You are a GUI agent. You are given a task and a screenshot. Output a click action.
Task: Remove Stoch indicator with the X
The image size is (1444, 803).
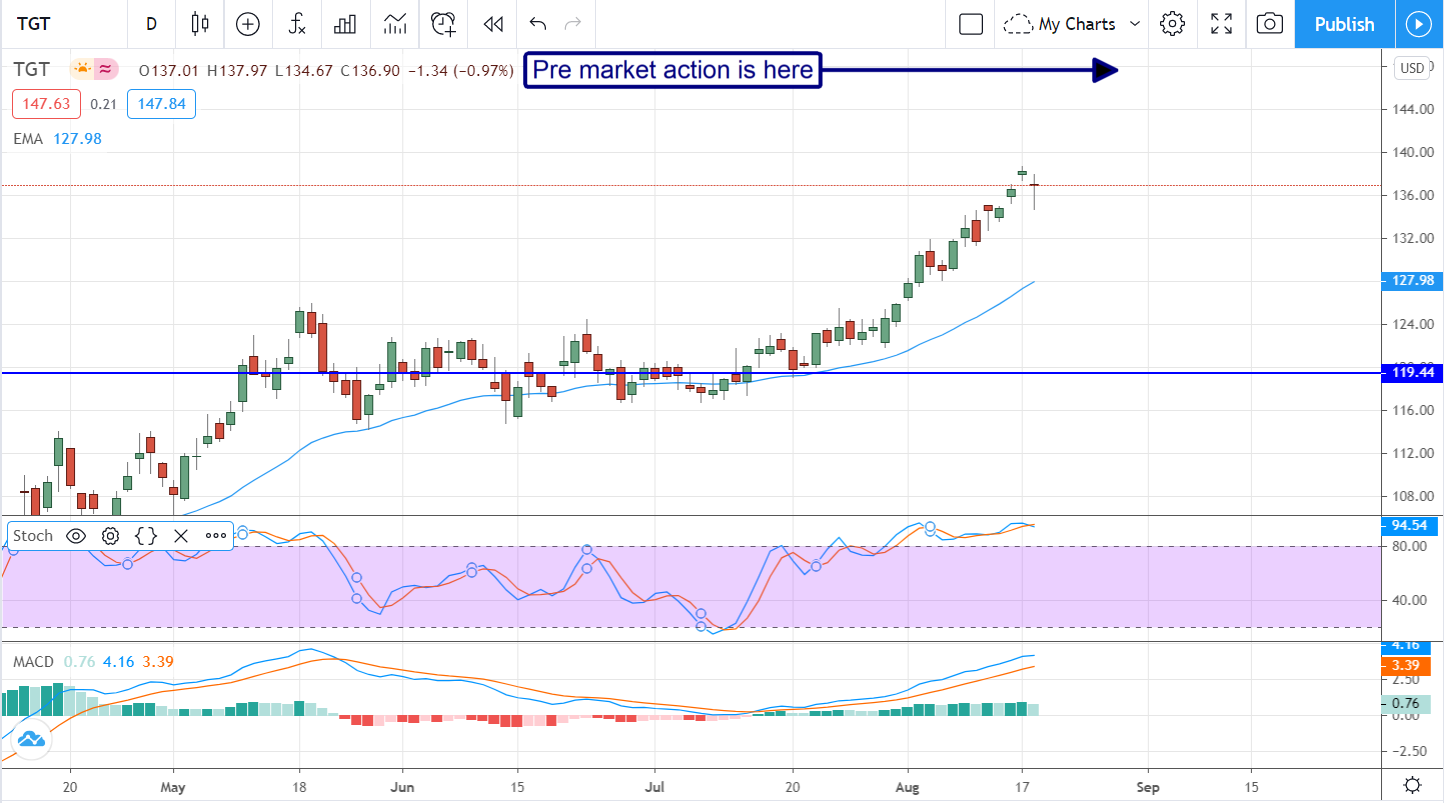(x=181, y=536)
